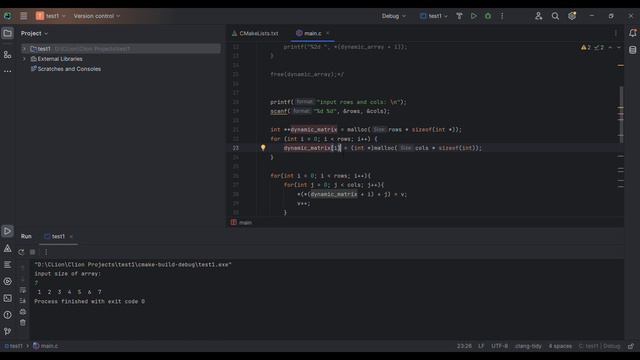Run test1 with the green play icon
The width and height of the screenshot is (640, 360).
pos(473,16)
